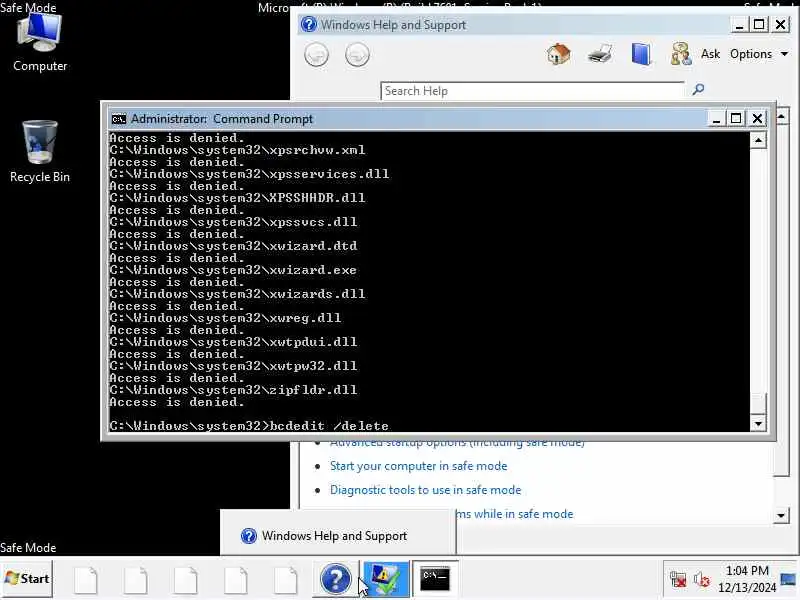The width and height of the screenshot is (800, 600).
Task: Select the Recycle Bin desktop icon
Action: tap(40, 152)
